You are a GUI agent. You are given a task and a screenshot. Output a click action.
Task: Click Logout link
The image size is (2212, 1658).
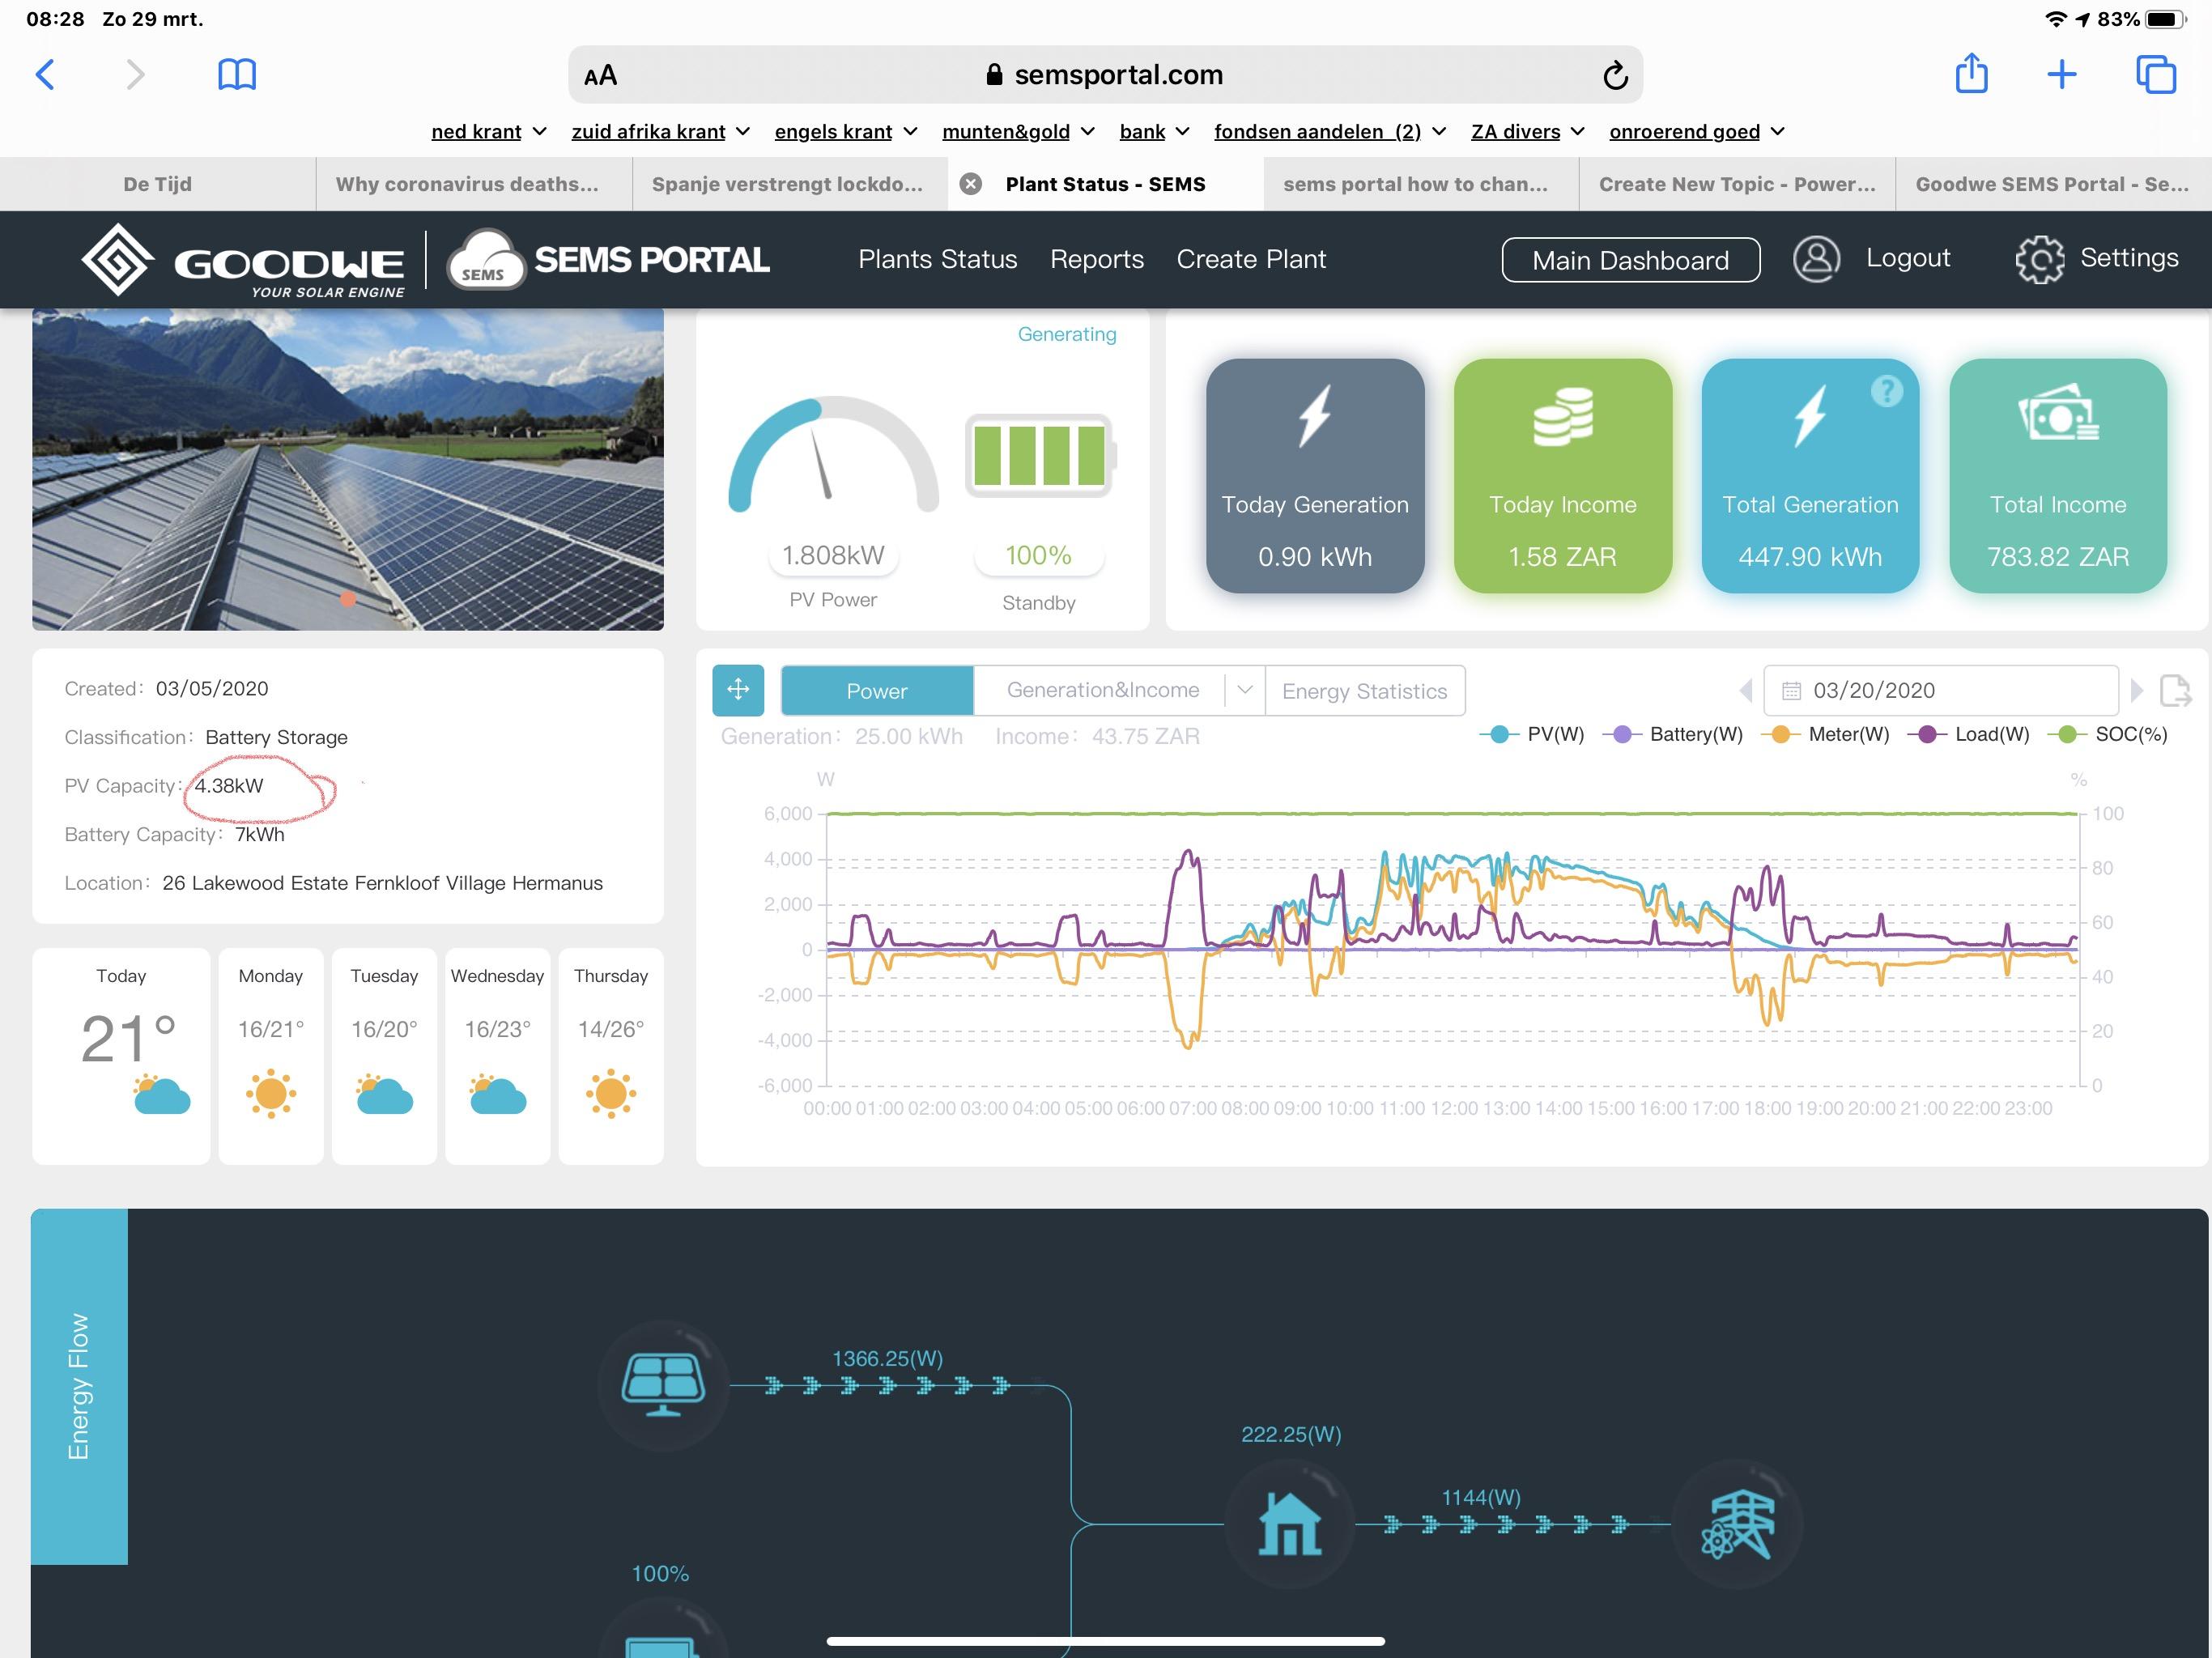click(1908, 258)
